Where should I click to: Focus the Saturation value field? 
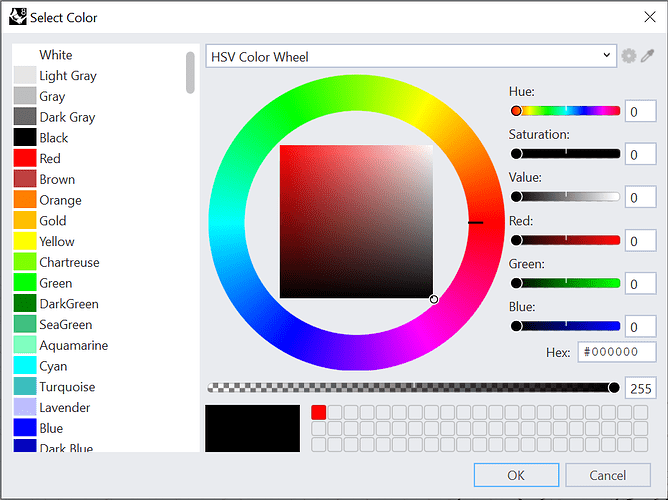[x=640, y=154]
